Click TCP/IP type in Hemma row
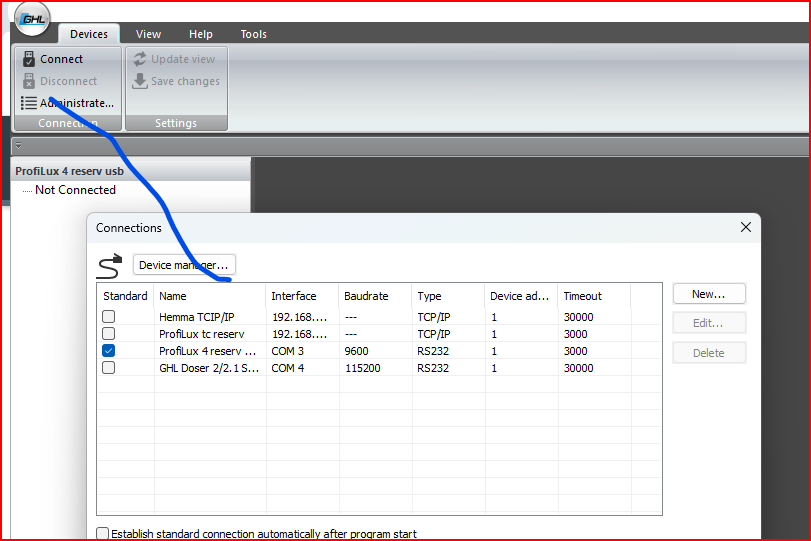This screenshot has height=541, width=811. [433, 317]
